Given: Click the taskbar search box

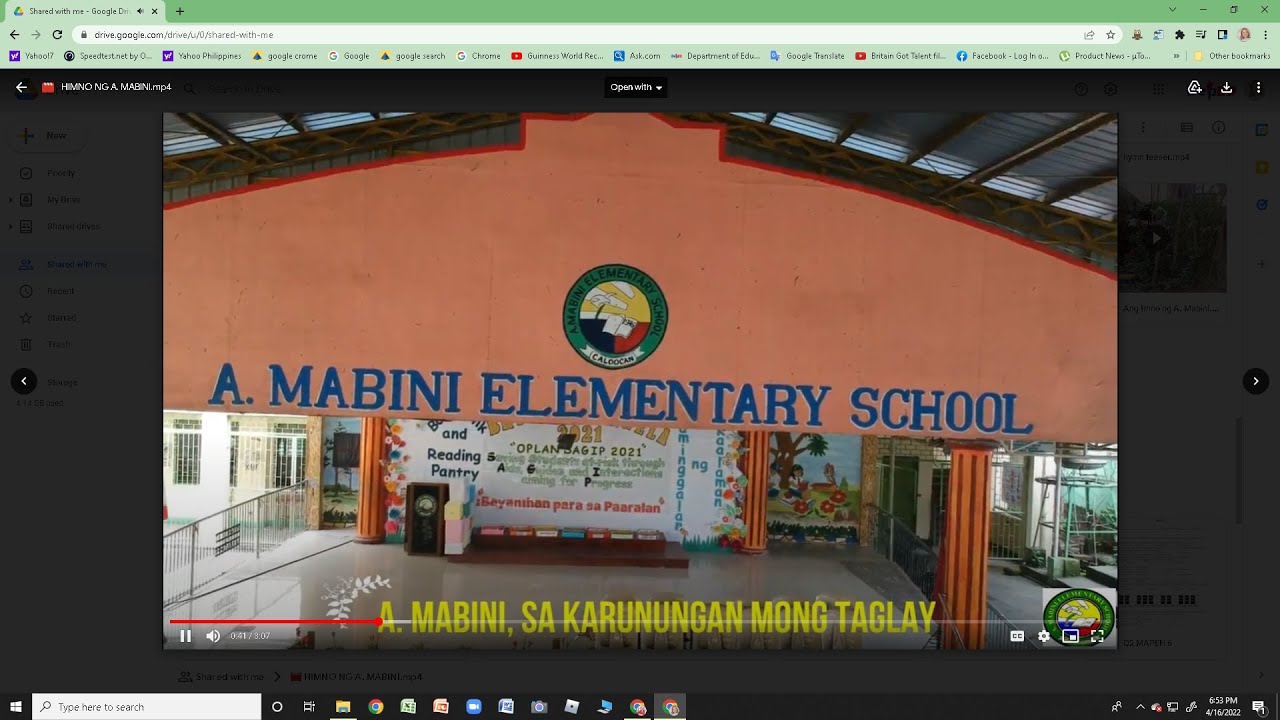Looking at the screenshot, I should point(147,707).
